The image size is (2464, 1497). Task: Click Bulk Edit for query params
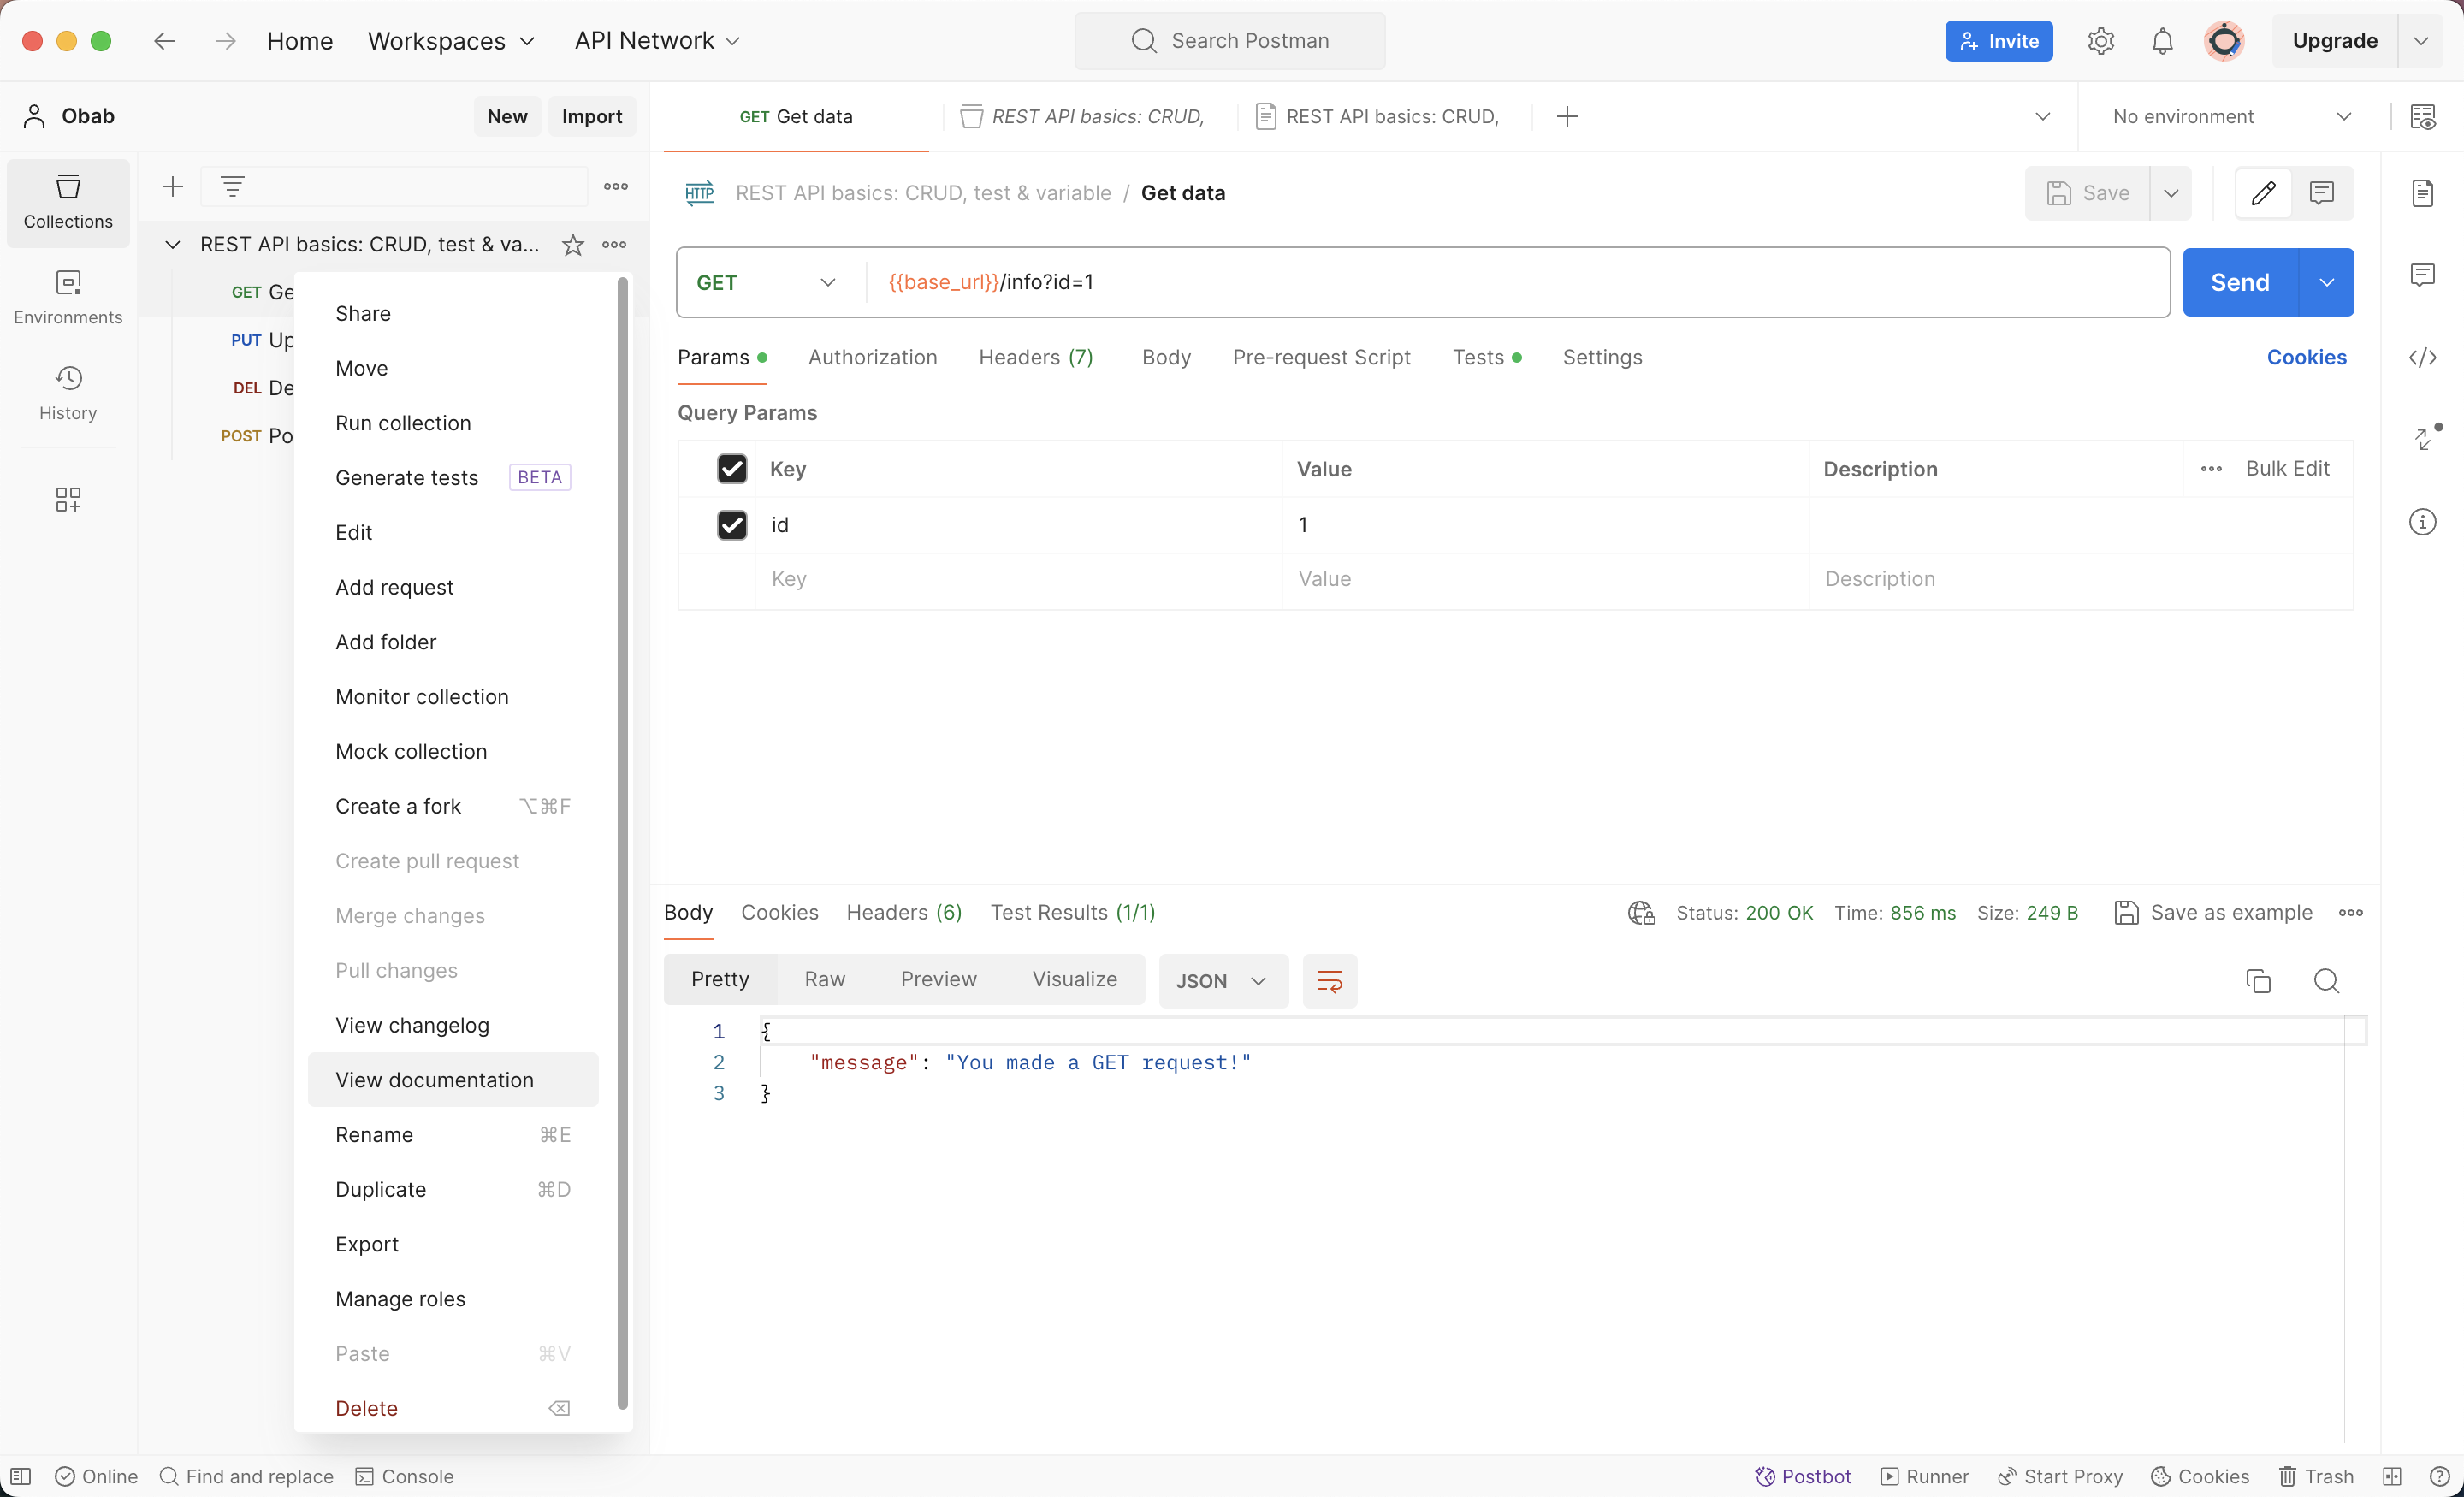click(x=2287, y=469)
